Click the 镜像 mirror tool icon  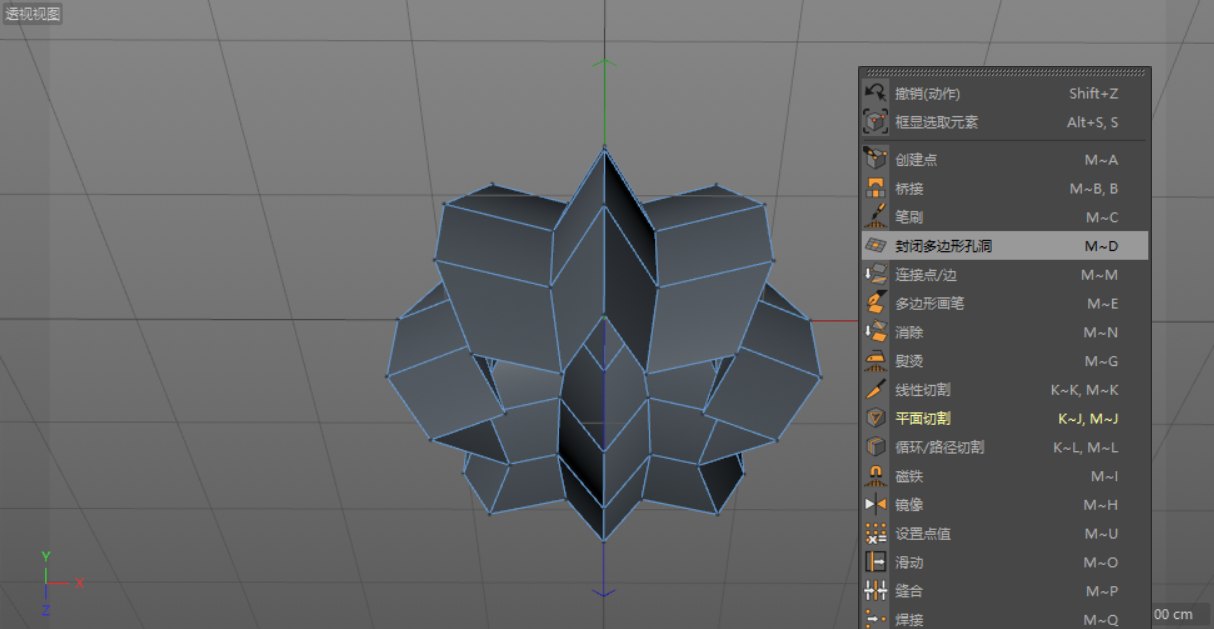click(x=875, y=505)
